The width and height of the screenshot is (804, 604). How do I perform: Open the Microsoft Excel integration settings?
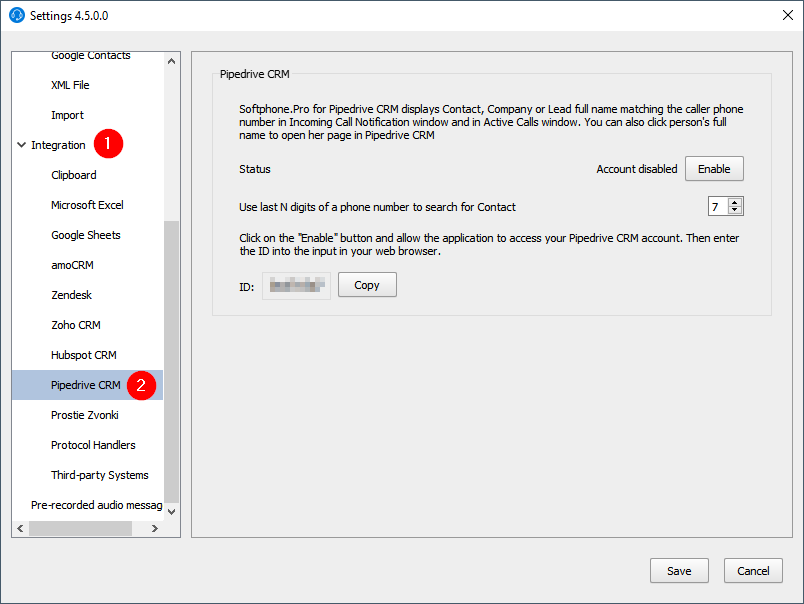point(87,205)
